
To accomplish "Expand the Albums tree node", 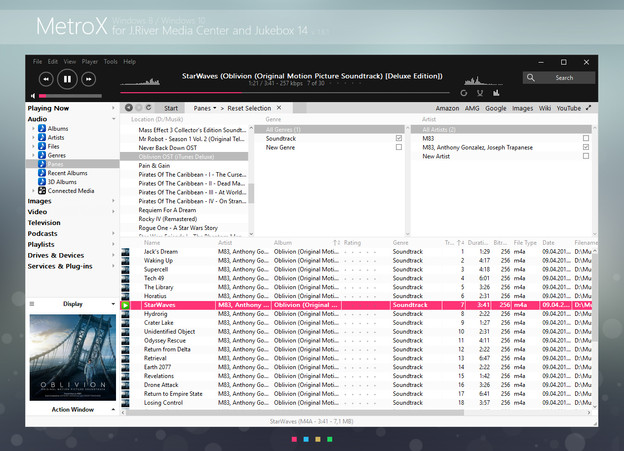I will tap(33, 128).
